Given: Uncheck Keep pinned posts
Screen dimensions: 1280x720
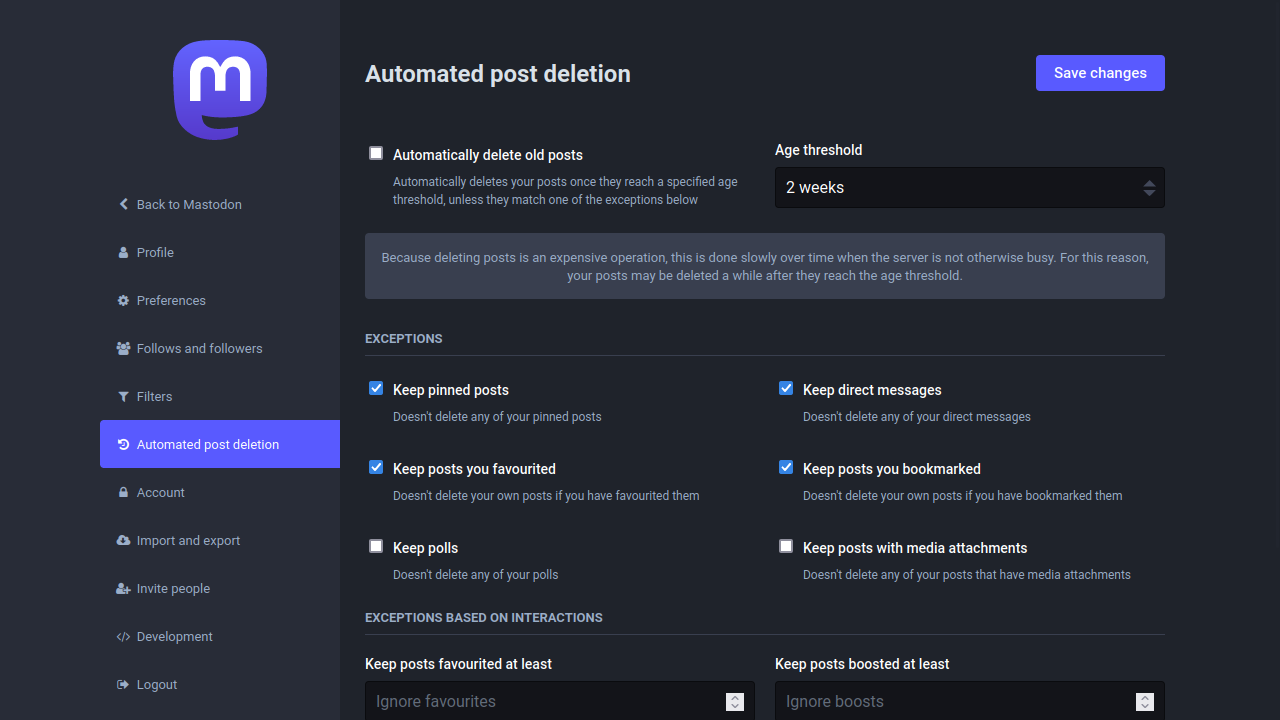Looking at the screenshot, I should point(376,388).
